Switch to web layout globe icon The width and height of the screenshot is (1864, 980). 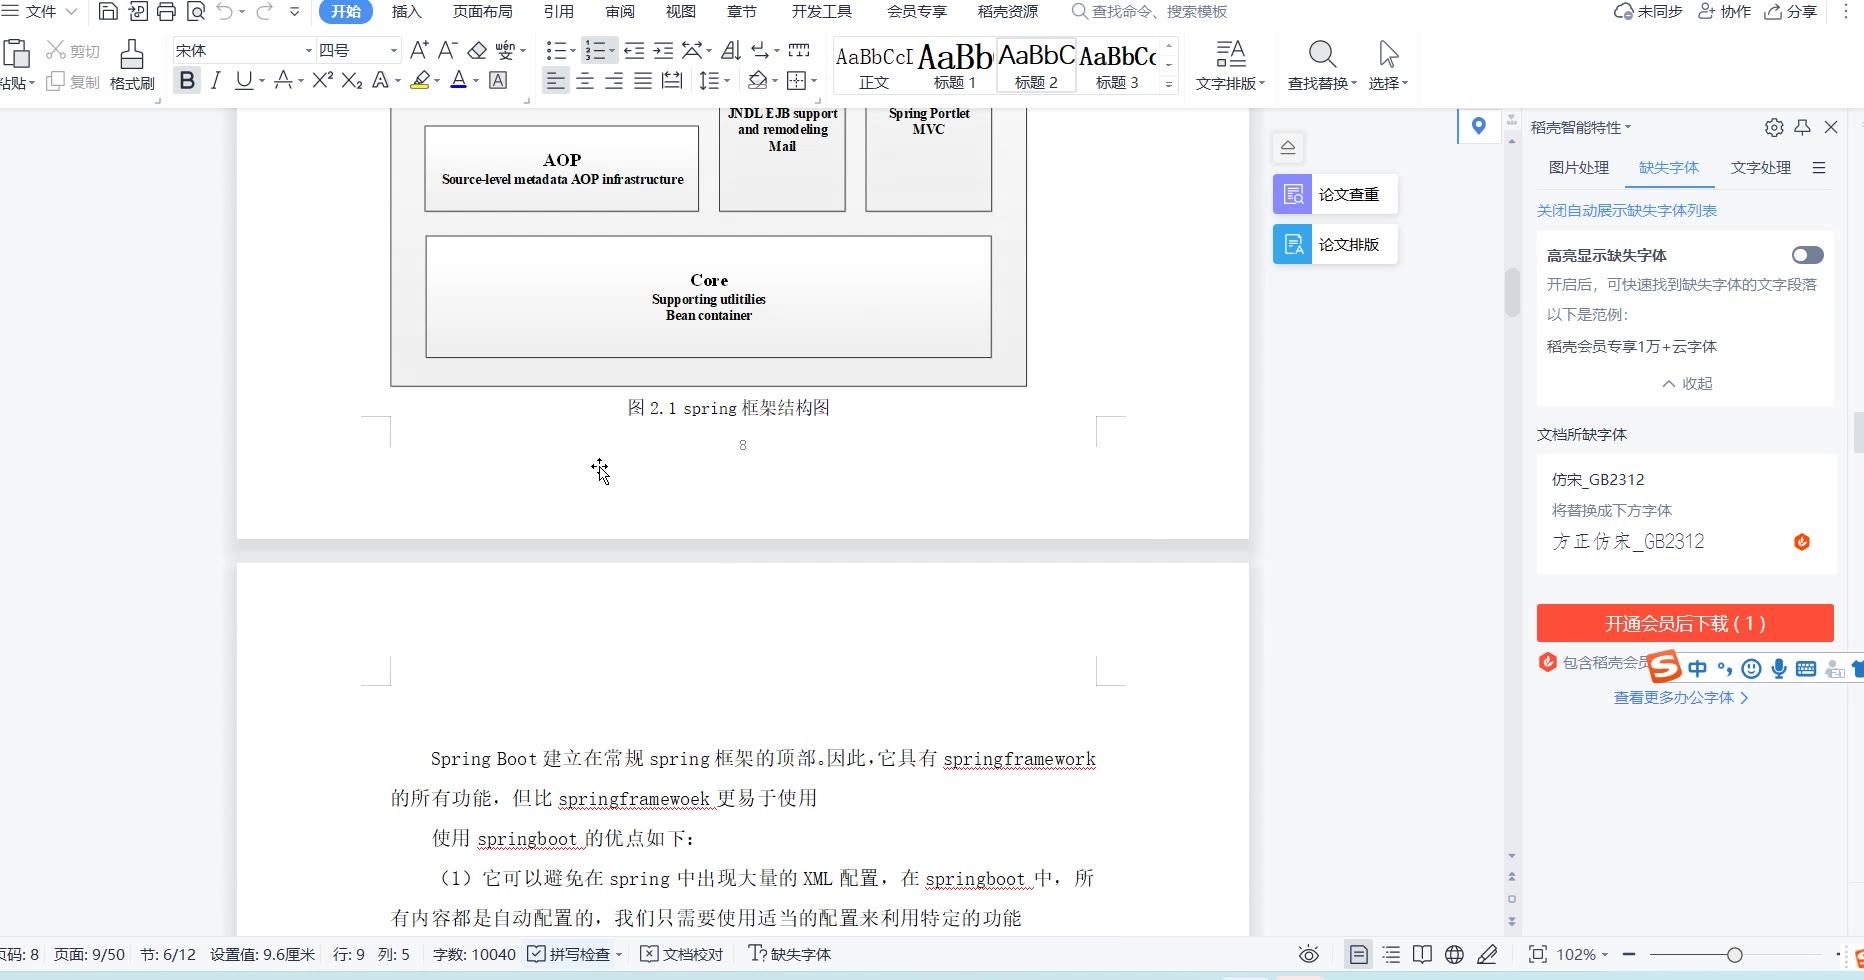coord(1454,955)
